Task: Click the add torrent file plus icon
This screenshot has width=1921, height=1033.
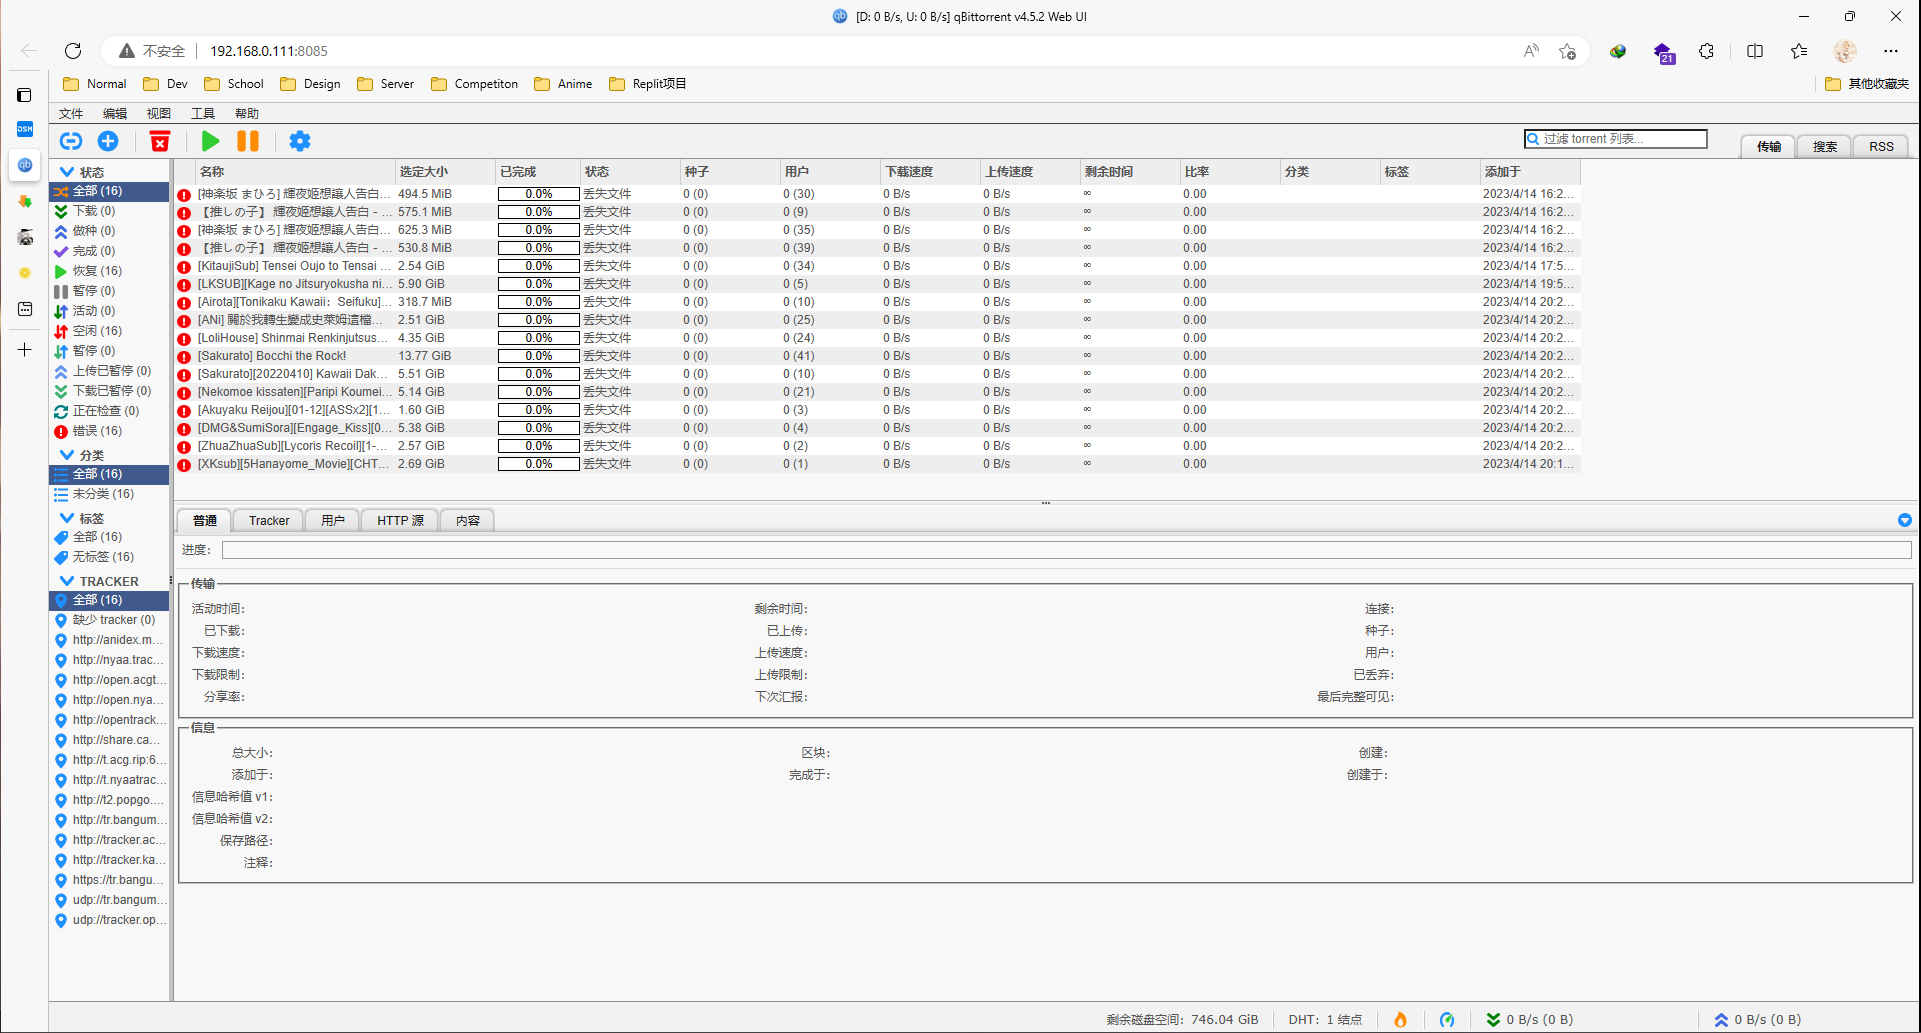Action: pyautogui.click(x=108, y=142)
